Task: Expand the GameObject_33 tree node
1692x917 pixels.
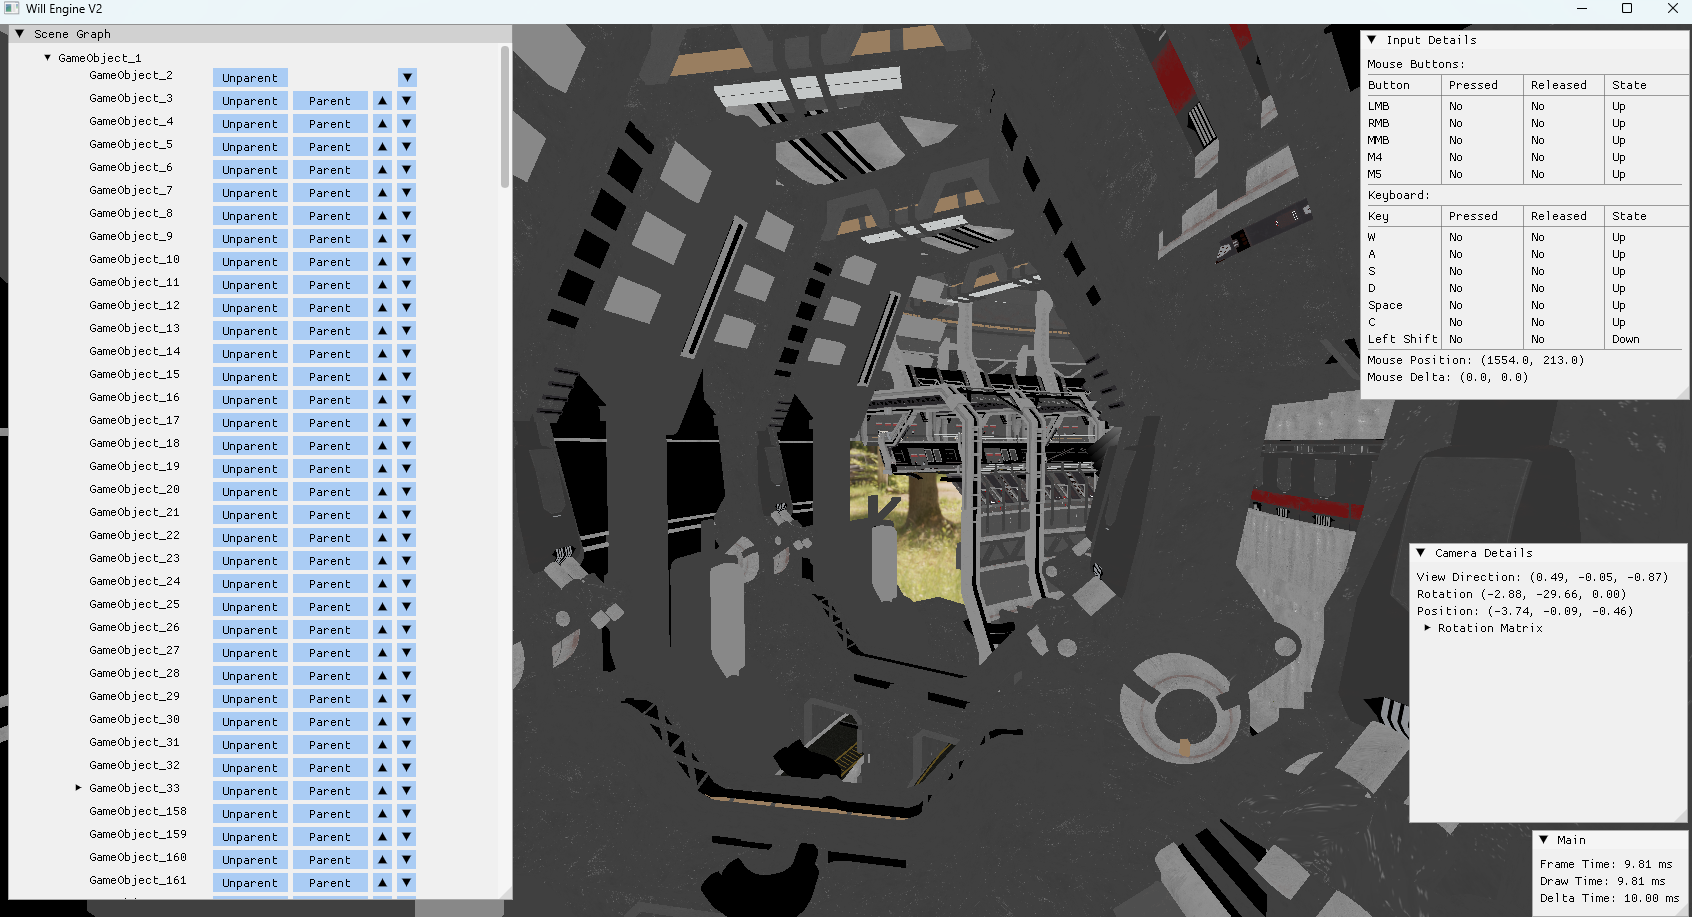Action: (78, 788)
